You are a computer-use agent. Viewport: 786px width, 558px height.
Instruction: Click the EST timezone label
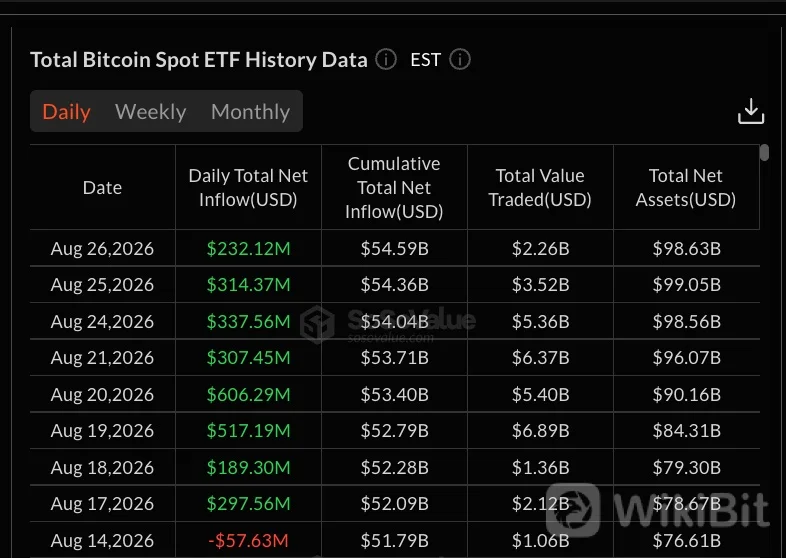tap(425, 60)
